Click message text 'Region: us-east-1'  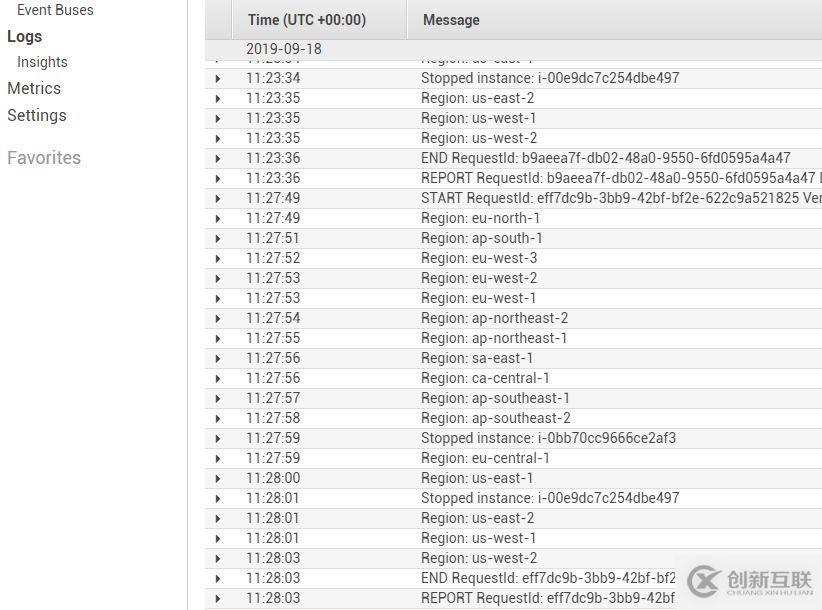click(x=477, y=477)
